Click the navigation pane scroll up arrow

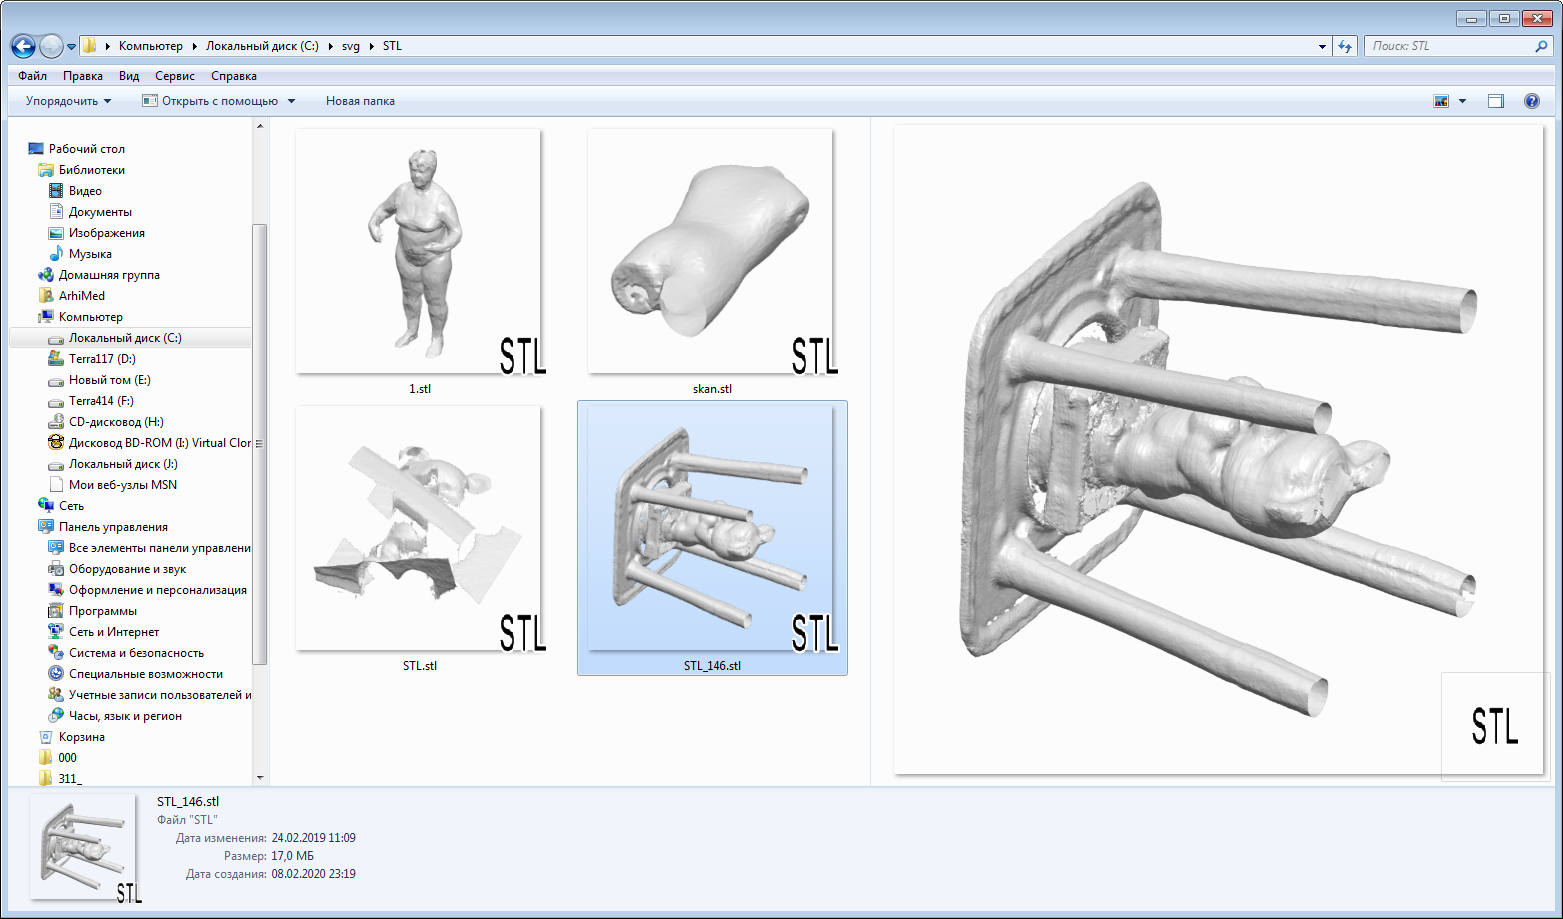(x=260, y=126)
